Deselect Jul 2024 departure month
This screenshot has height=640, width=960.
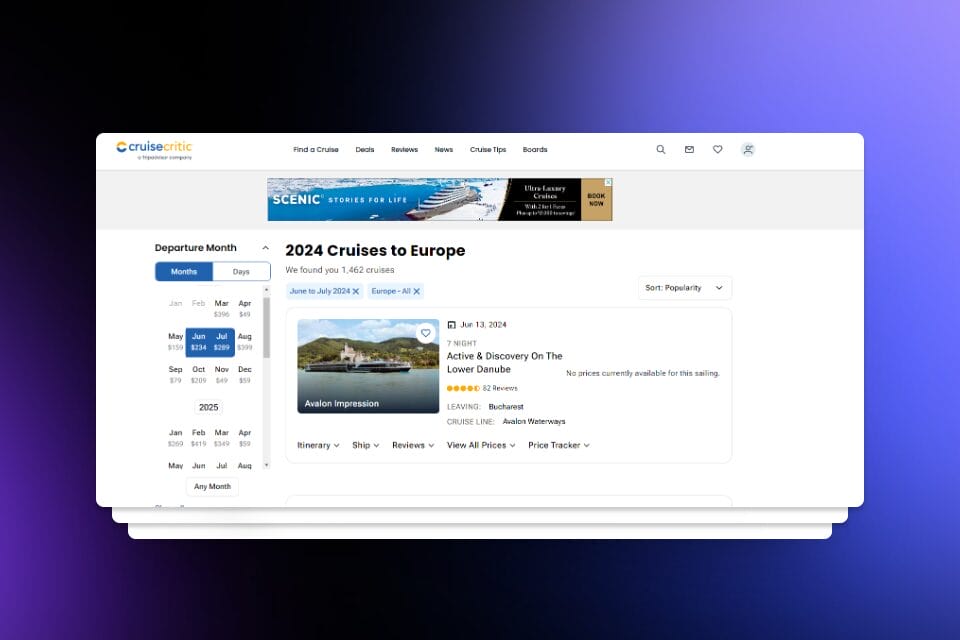pyautogui.click(x=222, y=342)
